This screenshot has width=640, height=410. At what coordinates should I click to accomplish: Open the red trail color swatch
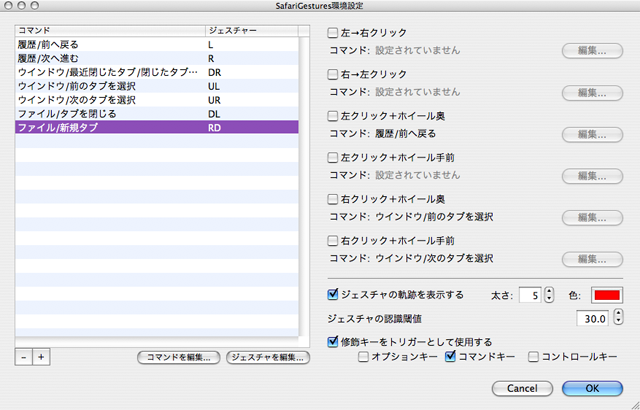(x=607, y=295)
